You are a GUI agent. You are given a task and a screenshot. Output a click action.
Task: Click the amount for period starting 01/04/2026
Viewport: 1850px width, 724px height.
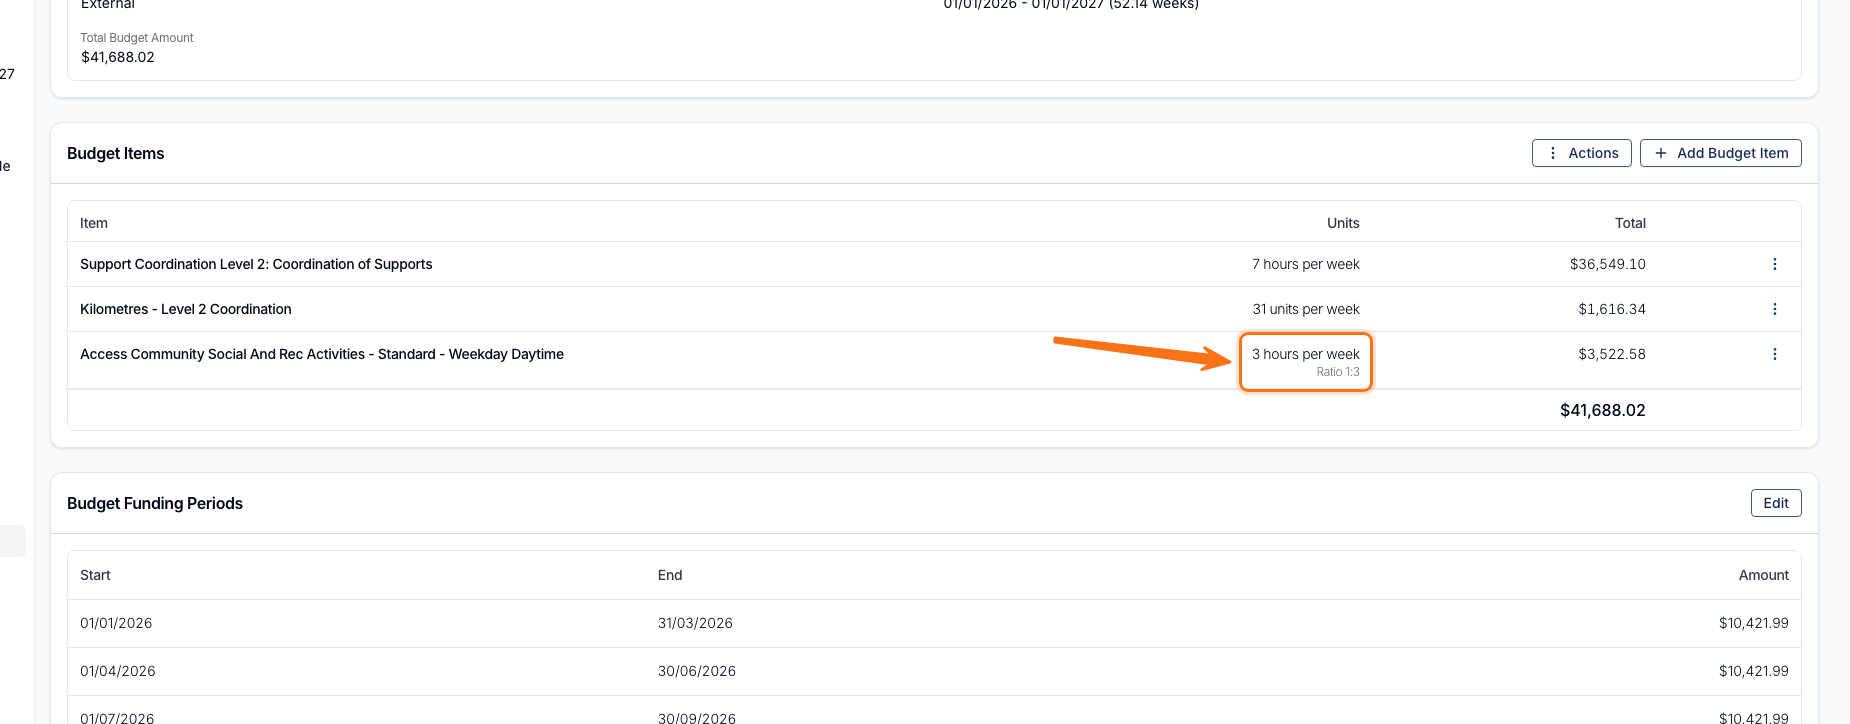pos(1754,671)
